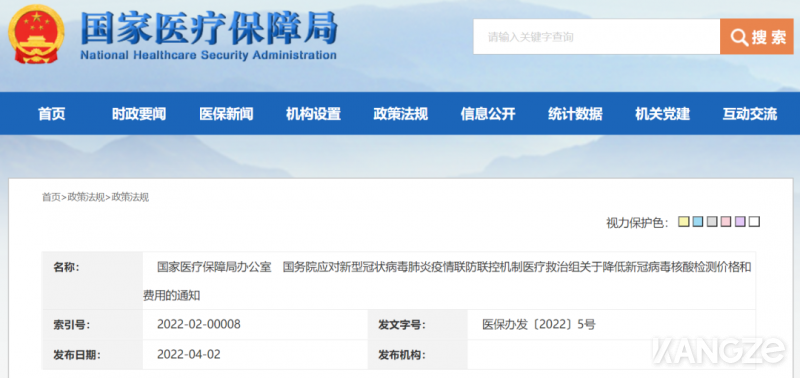Open the 机构设置 navigation item
This screenshot has height=378, width=800.
click(313, 114)
